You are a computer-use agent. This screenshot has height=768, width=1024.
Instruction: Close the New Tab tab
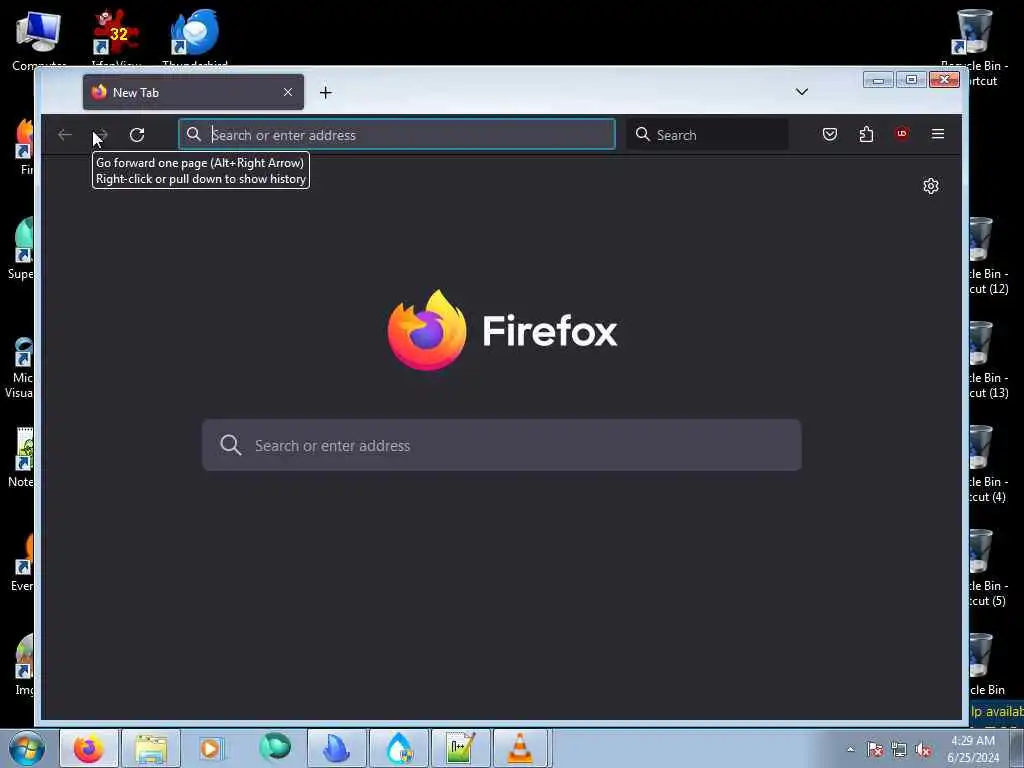(x=287, y=92)
